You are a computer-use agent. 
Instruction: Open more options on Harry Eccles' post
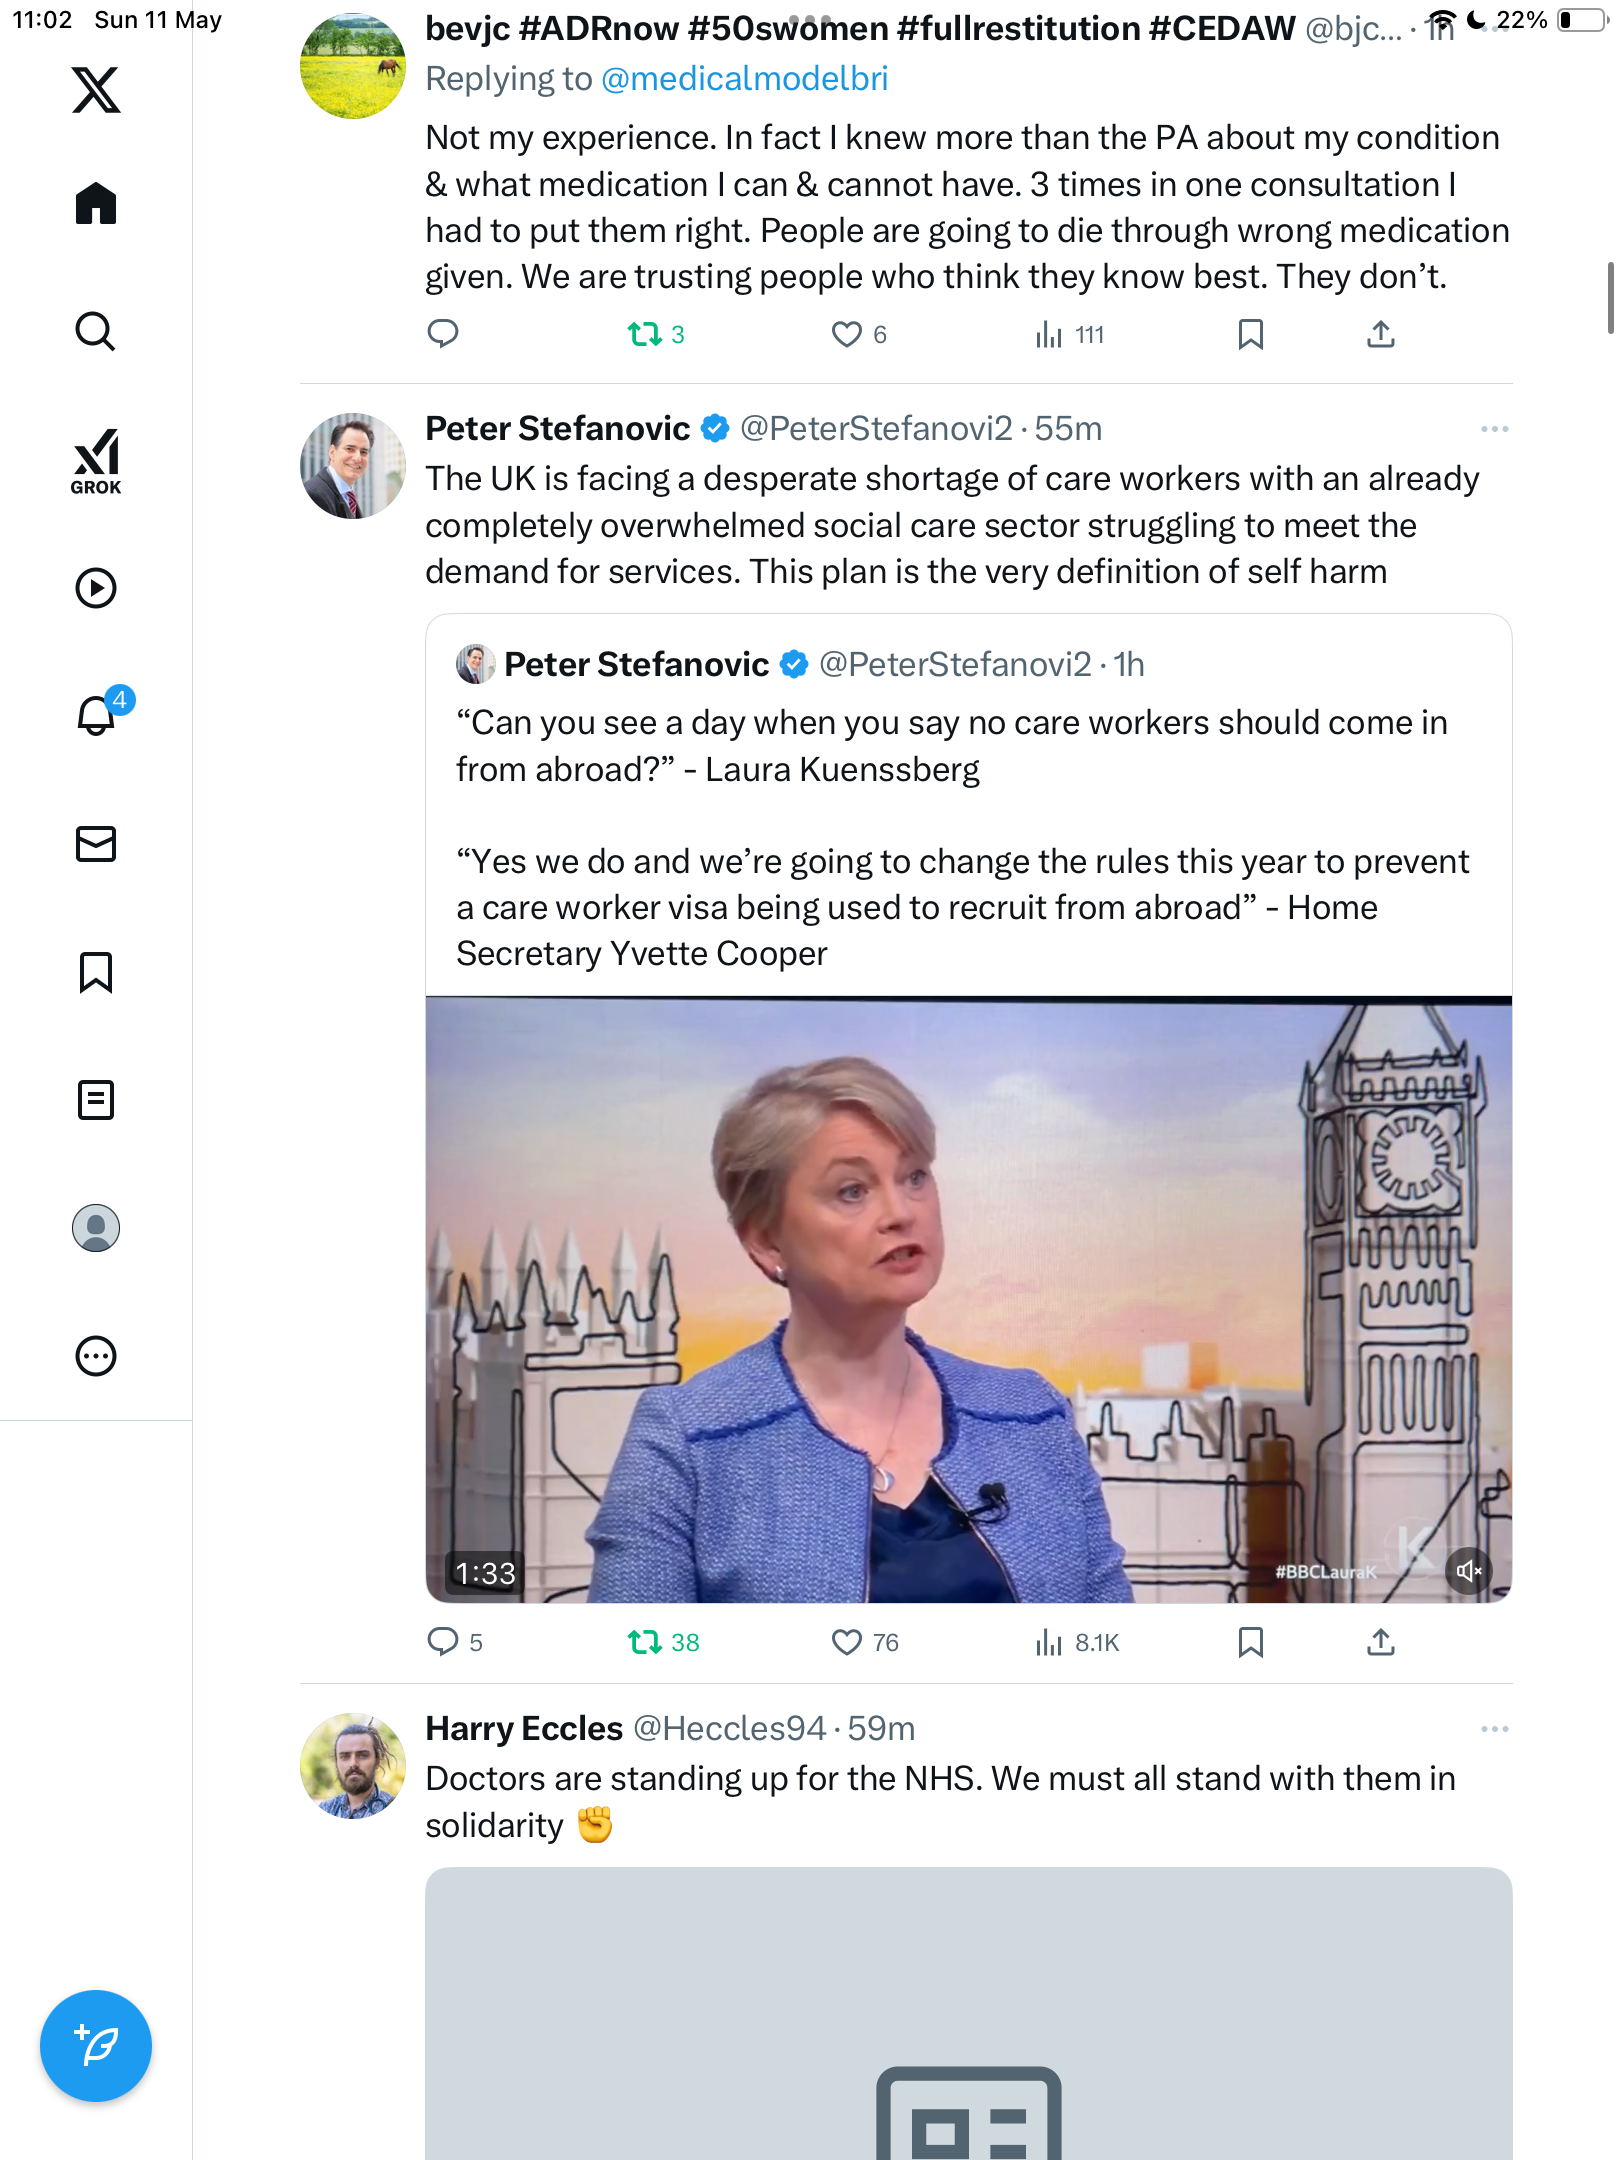tap(1494, 1729)
